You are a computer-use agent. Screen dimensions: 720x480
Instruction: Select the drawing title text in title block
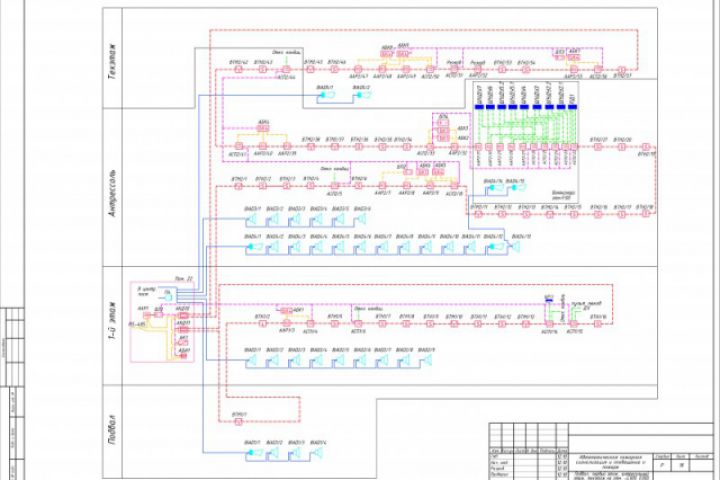[611, 461]
